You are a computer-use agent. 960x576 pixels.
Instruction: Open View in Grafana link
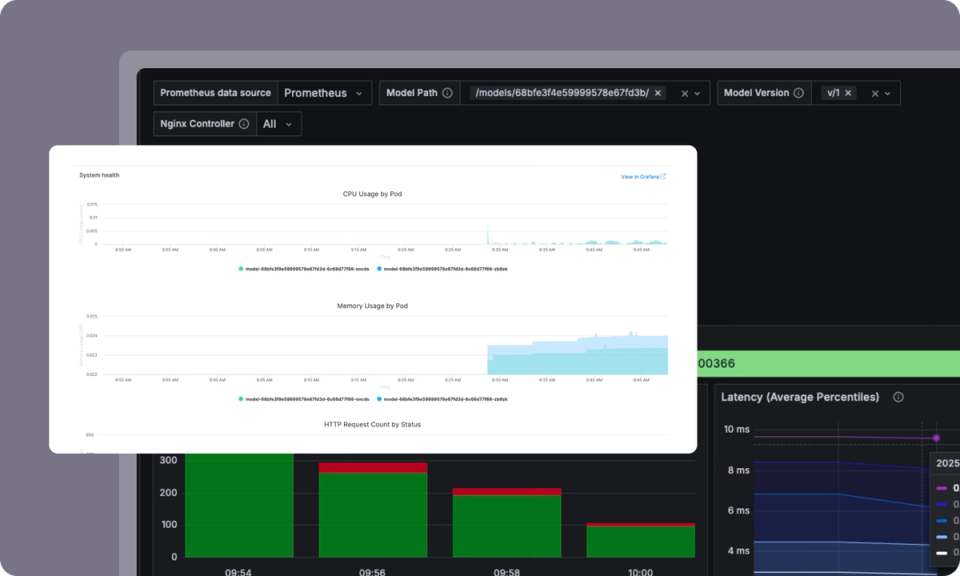coord(639,176)
